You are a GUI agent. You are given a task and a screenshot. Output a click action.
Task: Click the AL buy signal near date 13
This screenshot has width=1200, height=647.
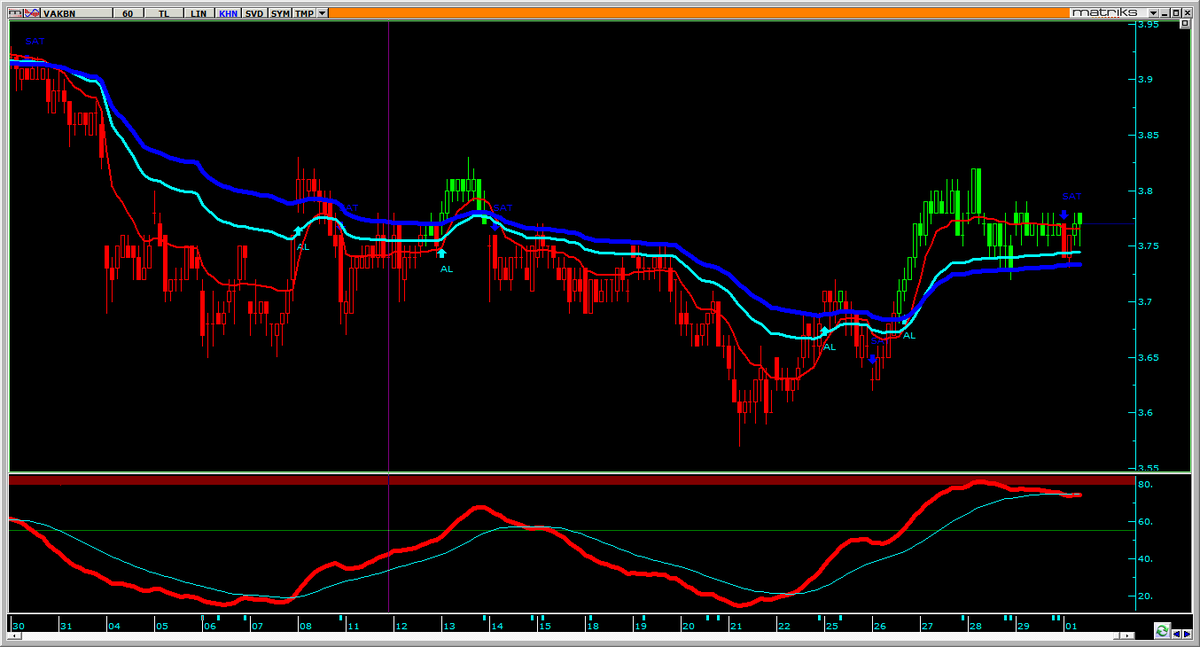point(446,268)
